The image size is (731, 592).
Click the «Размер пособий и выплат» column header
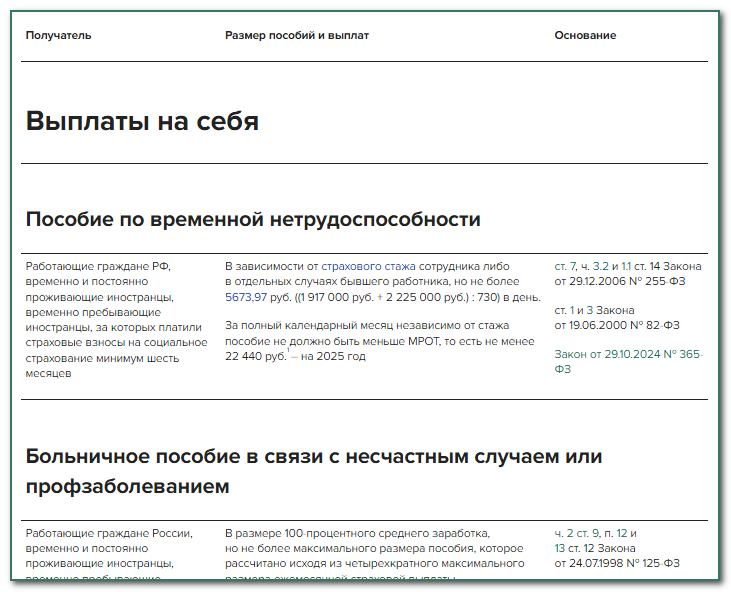(x=297, y=35)
